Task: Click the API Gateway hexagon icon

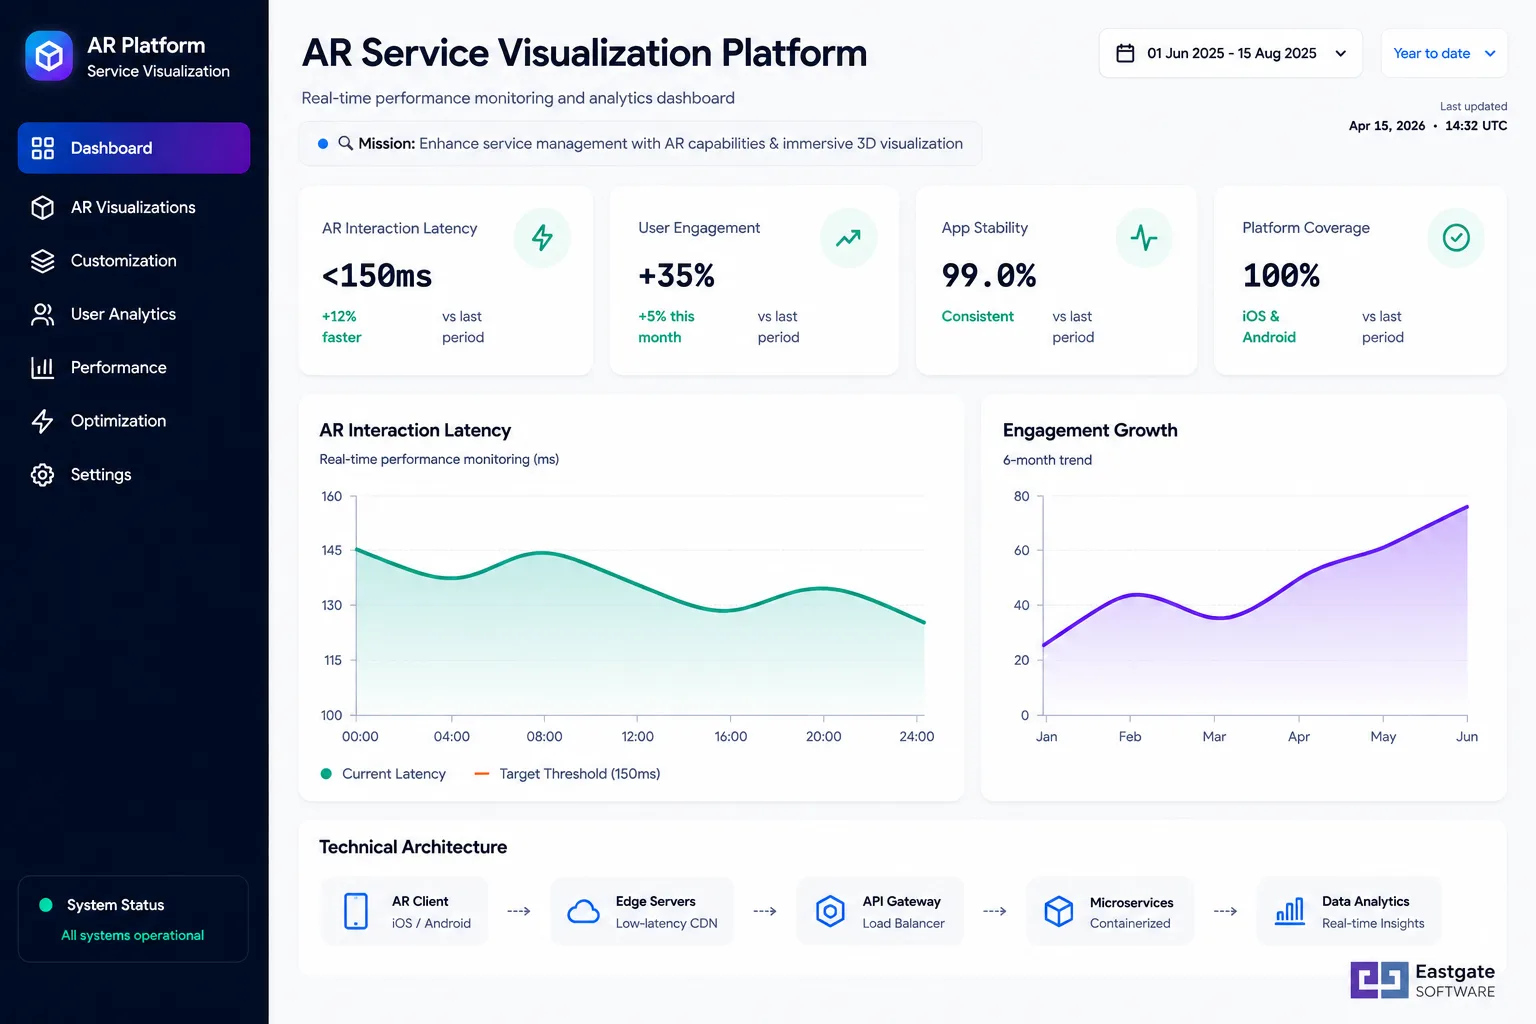Action: (830, 911)
